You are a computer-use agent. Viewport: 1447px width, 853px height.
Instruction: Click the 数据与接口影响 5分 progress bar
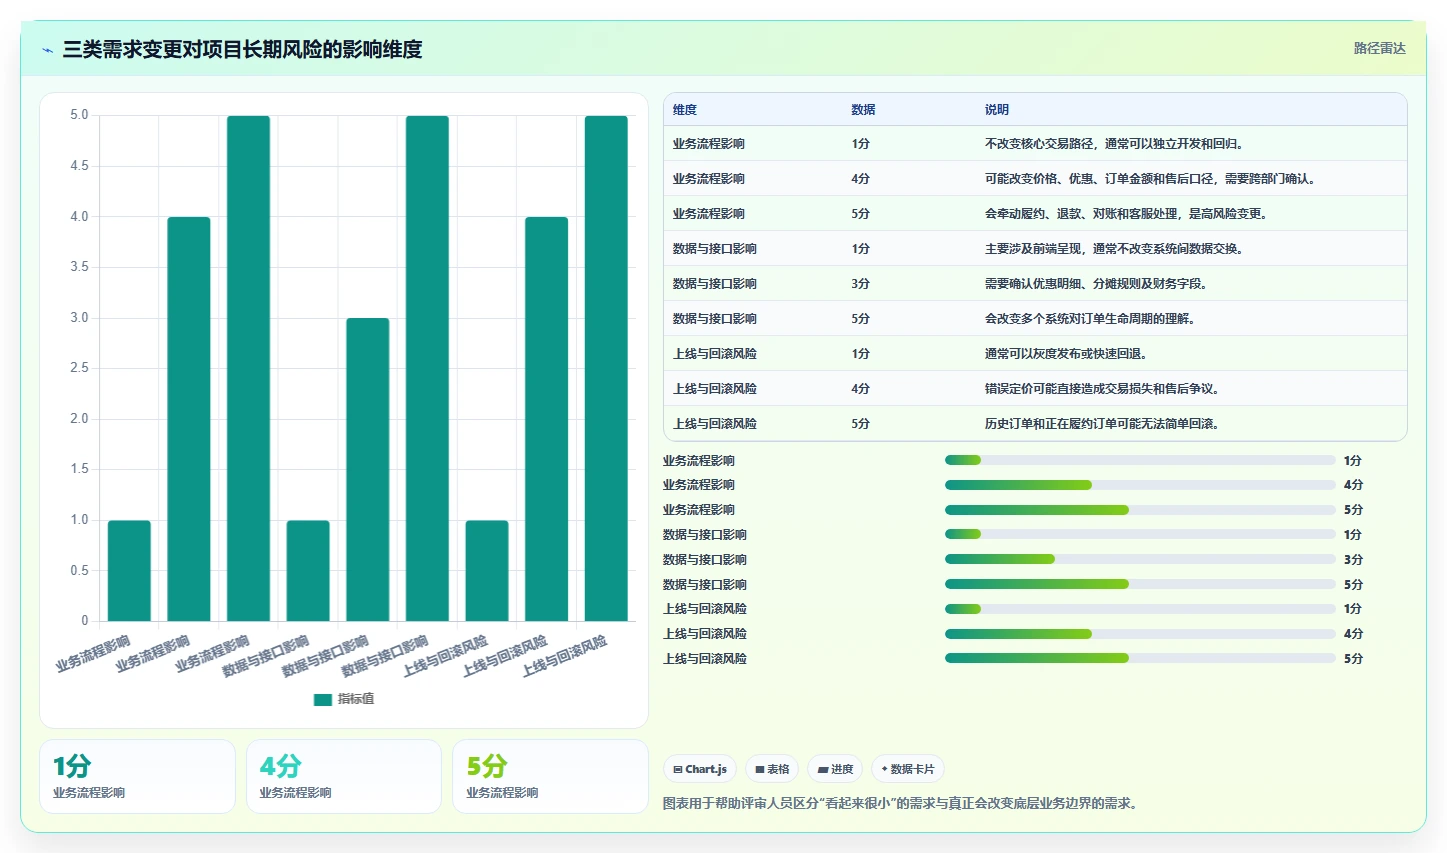(x=1140, y=584)
